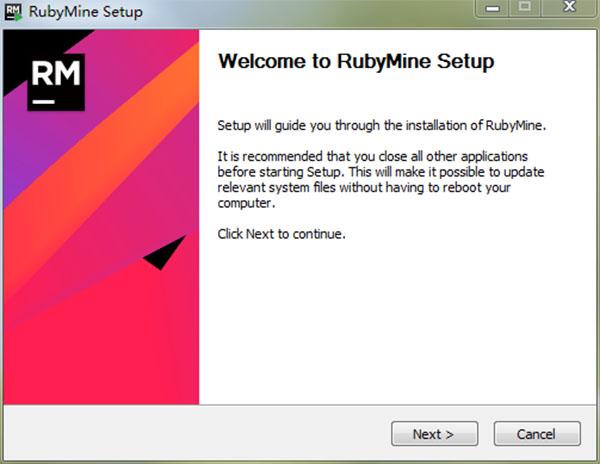Click the RubyMine installer icon in title bar
The width and height of the screenshot is (600, 464).
coord(16,12)
